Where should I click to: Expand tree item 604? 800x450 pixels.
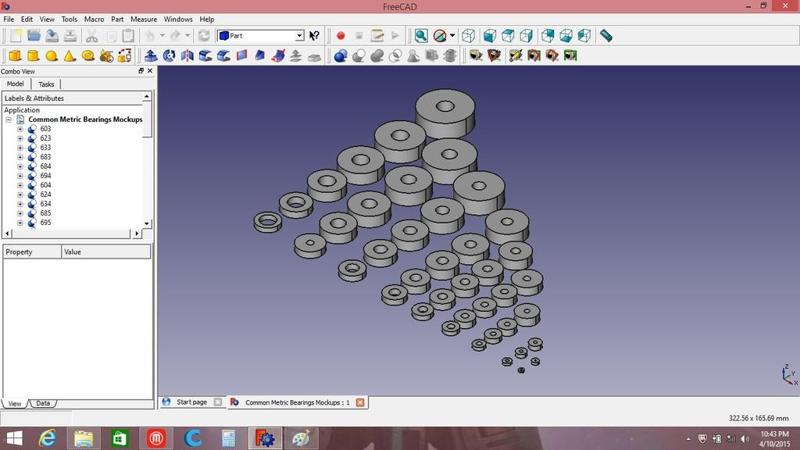pyautogui.click(x=20, y=185)
